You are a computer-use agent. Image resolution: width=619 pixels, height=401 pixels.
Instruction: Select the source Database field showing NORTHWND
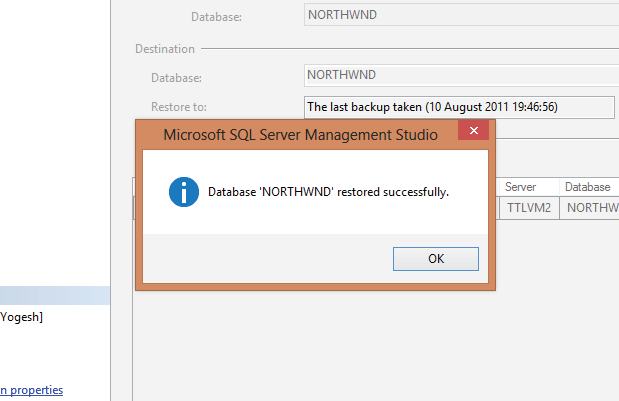(461, 15)
